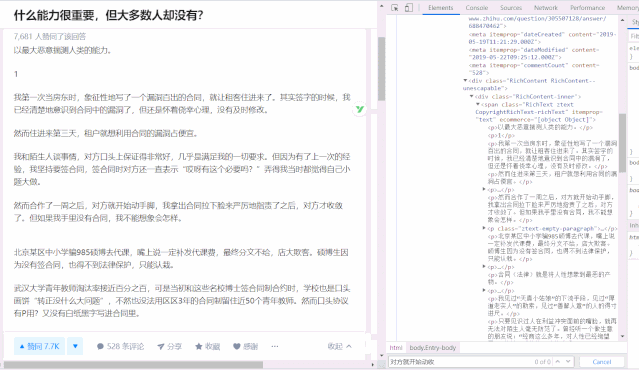The height and width of the screenshot is (370, 639).
Task: Collapse the span RichText ztext node
Action: (478, 104)
